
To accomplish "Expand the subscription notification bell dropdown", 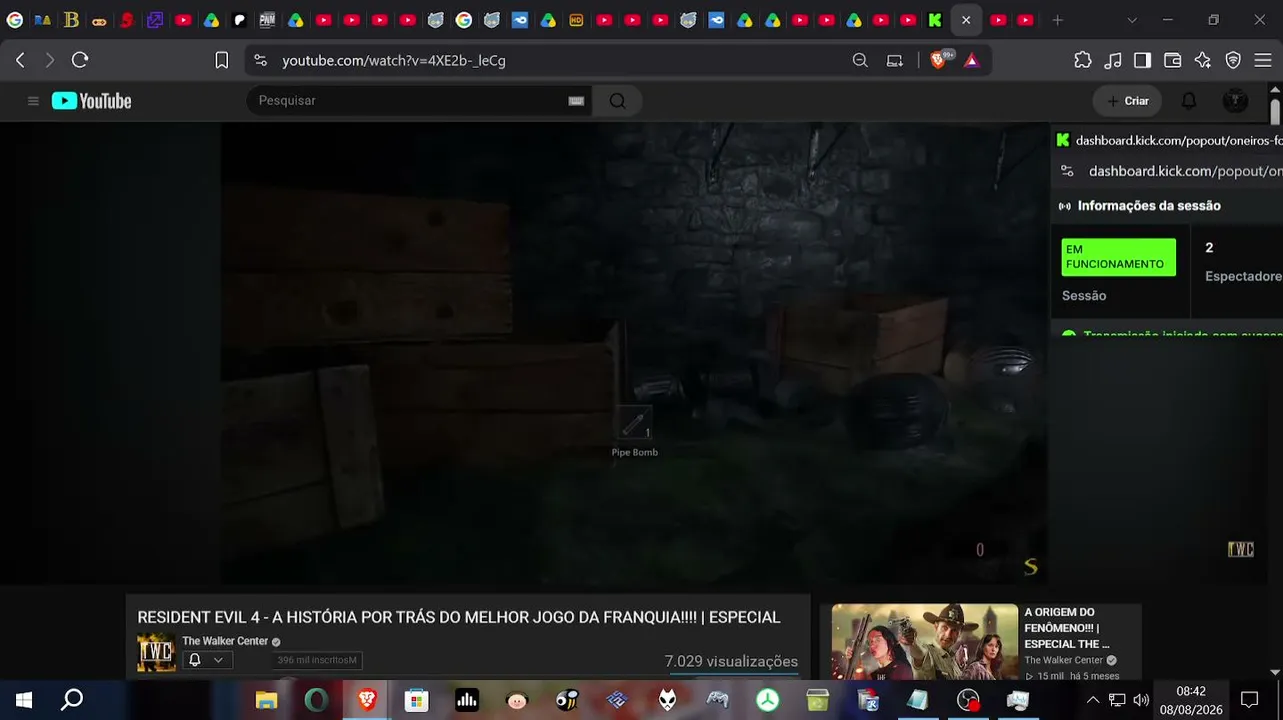I will pyautogui.click(x=207, y=660).
